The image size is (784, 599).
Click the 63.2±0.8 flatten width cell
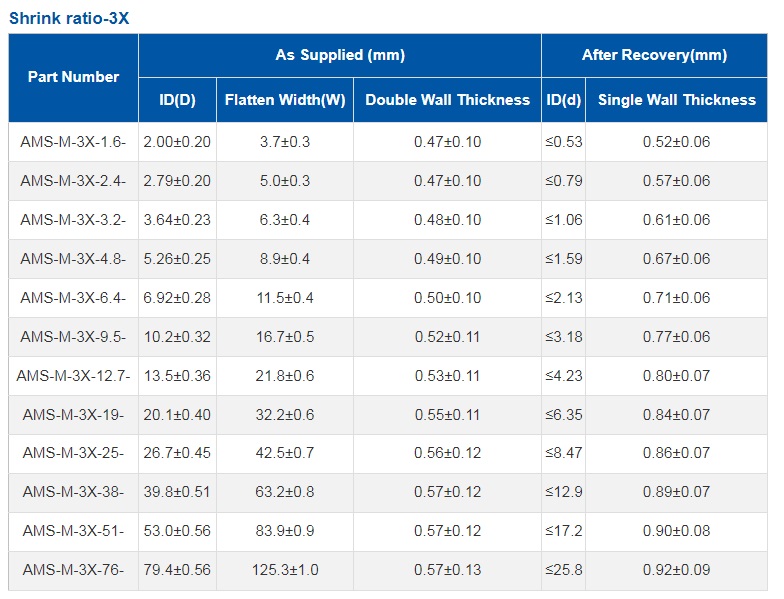point(285,492)
